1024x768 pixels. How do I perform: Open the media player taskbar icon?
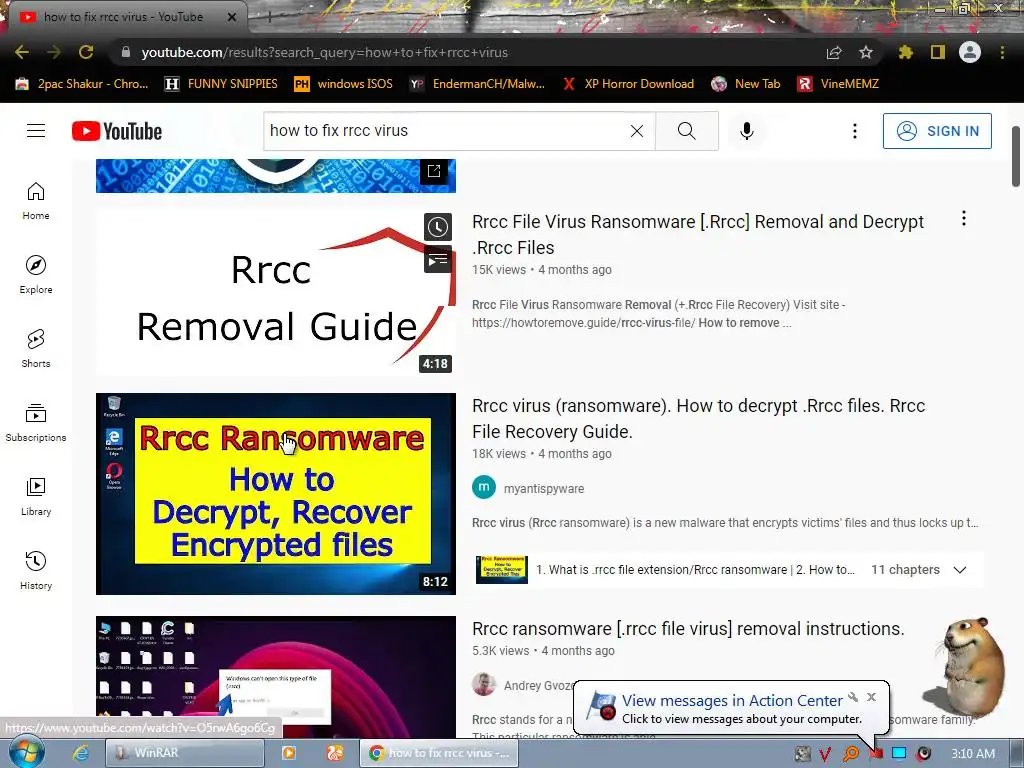pyautogui.click(x=288, y=753)
